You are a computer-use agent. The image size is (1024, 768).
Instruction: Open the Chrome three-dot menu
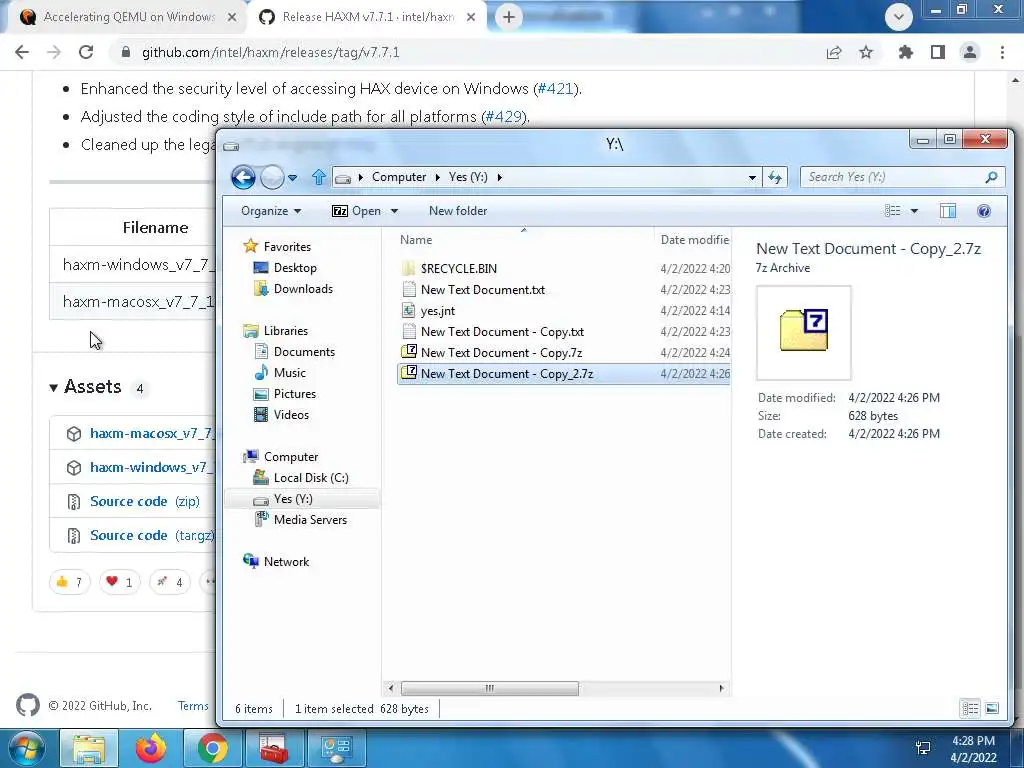point(1002,52)
